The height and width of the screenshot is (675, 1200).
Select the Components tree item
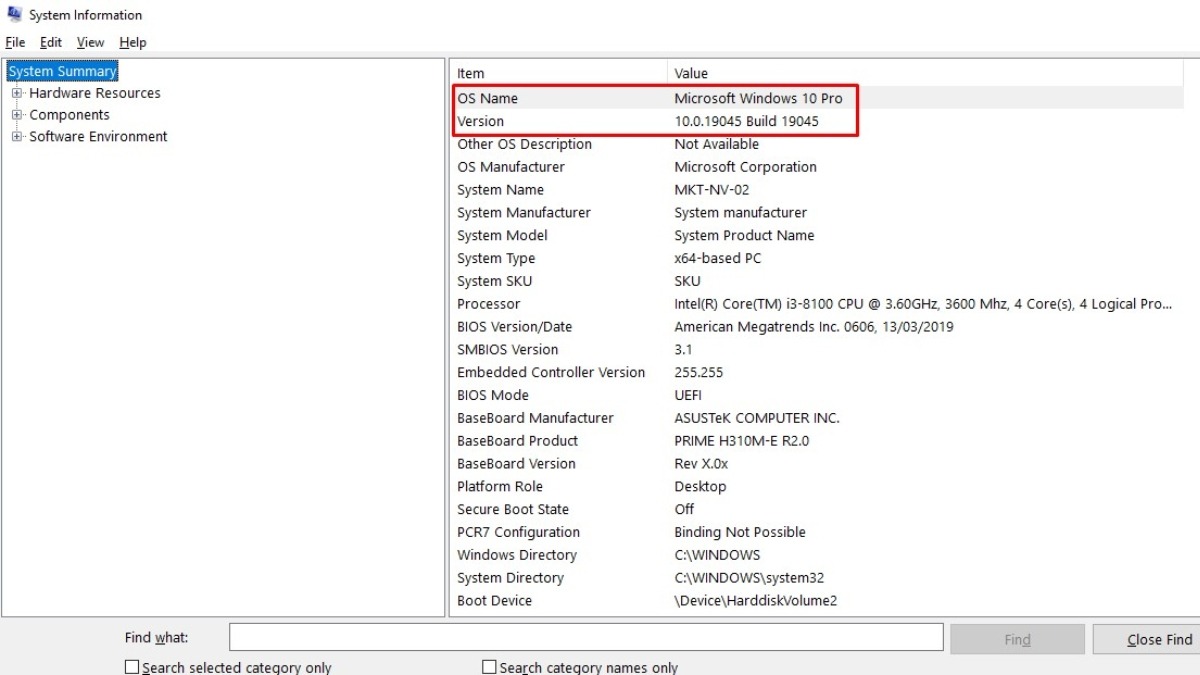pos(69,115)
